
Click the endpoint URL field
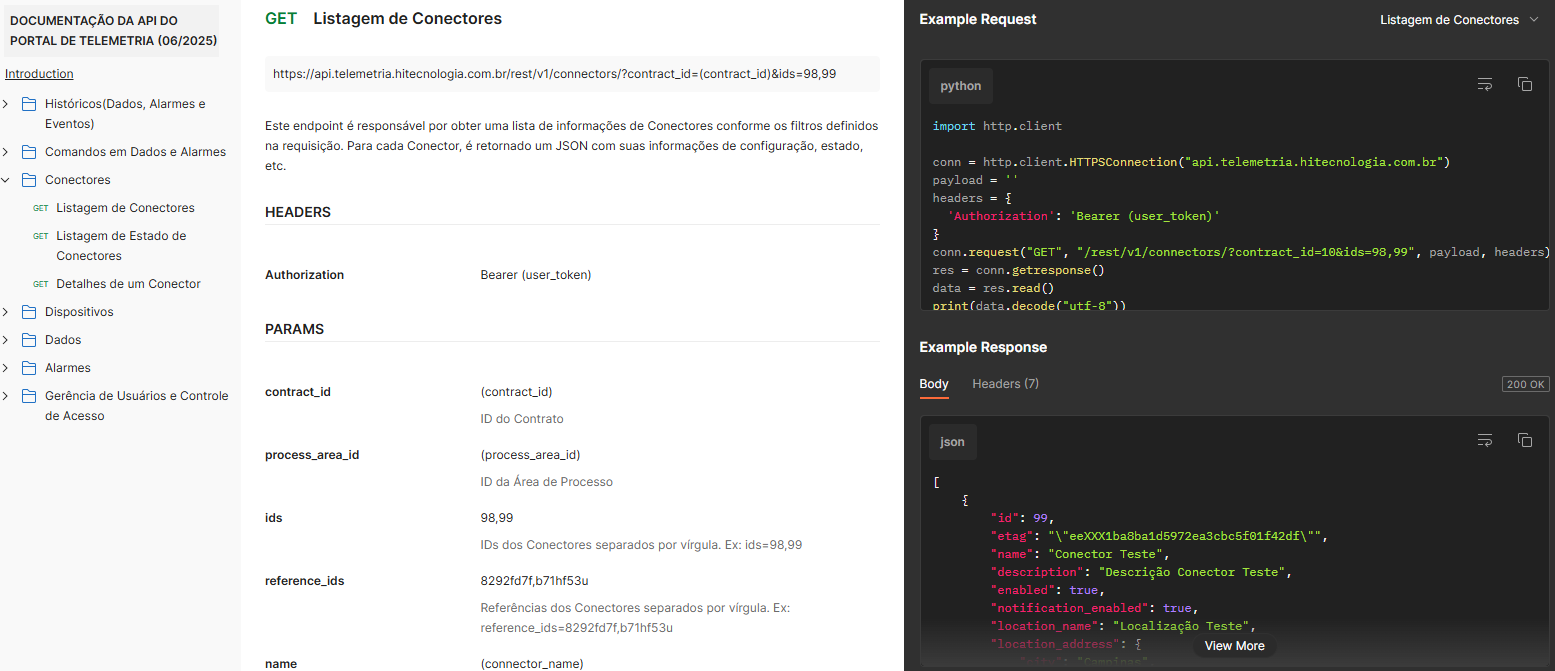pos(570,74)
